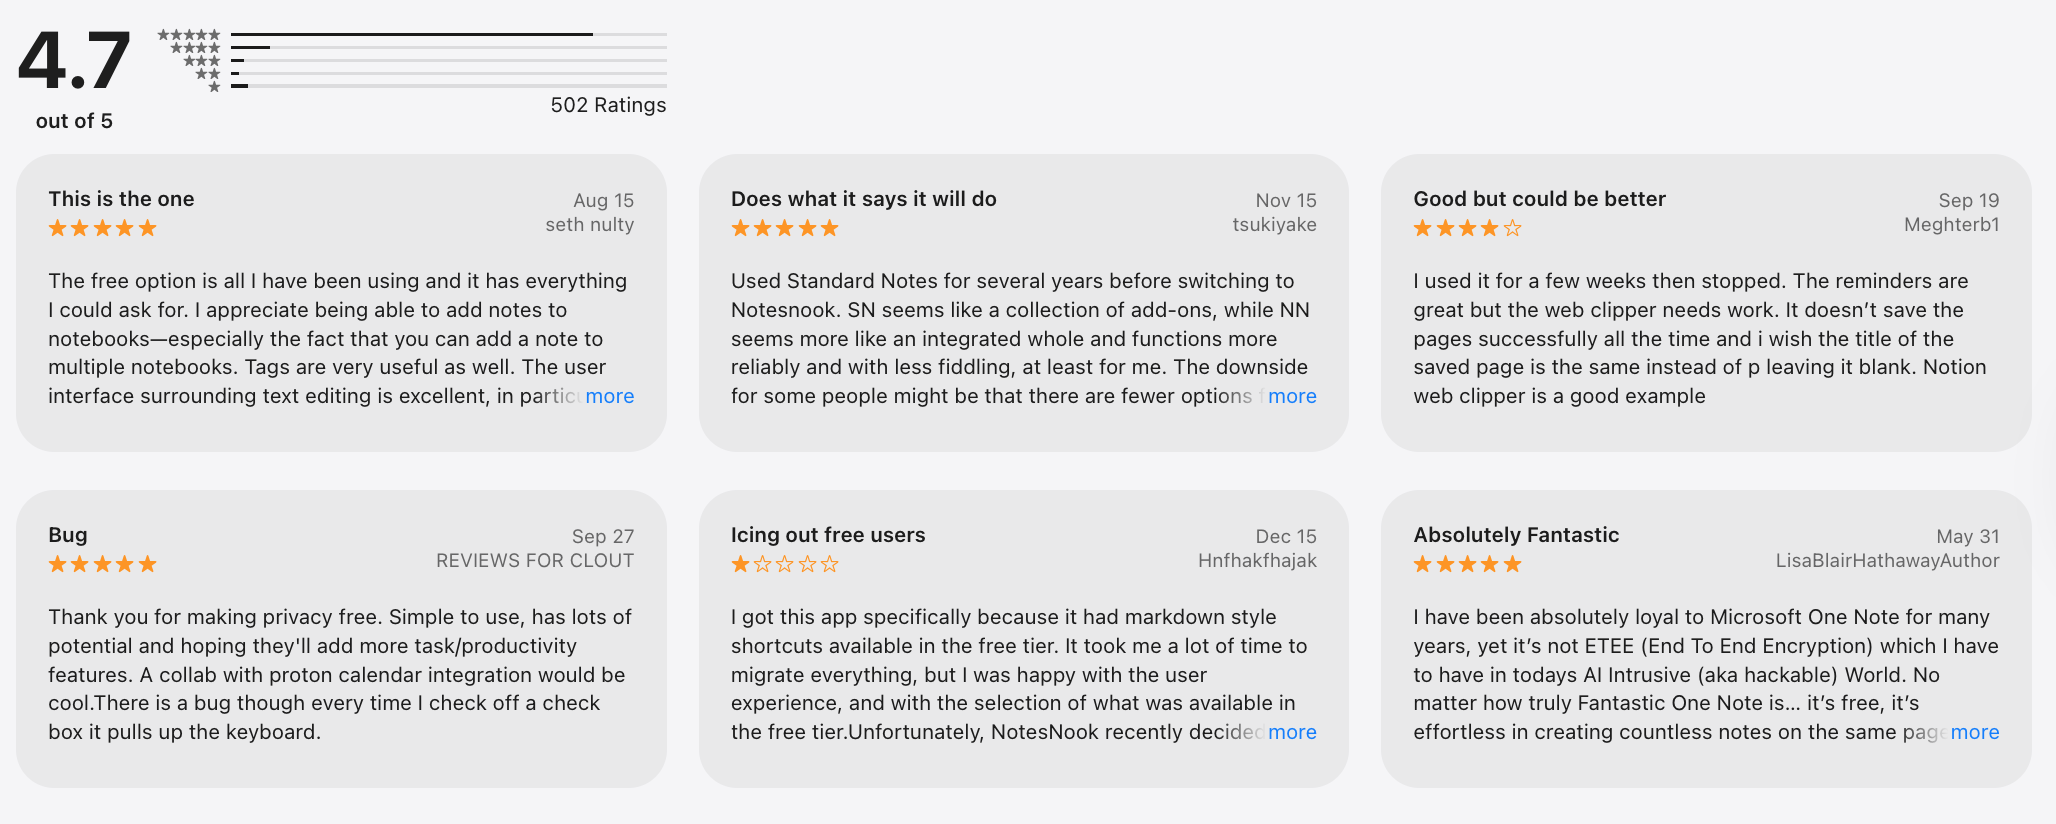
Task: Click the five stars under 'Absolutely Fantastic'
Action: (x=1466, y=564)
